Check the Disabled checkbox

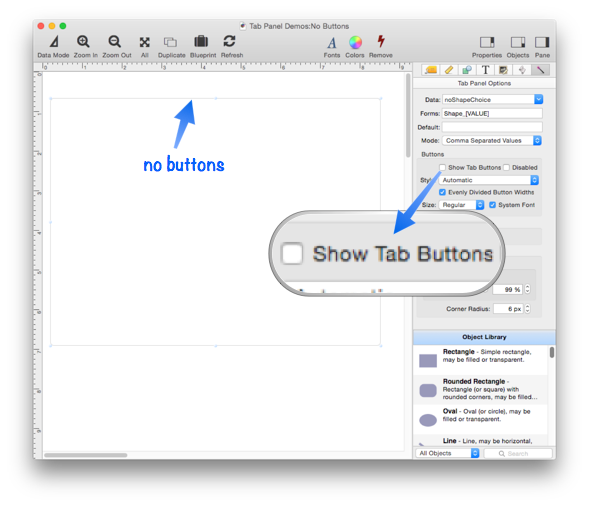[506, 167]
